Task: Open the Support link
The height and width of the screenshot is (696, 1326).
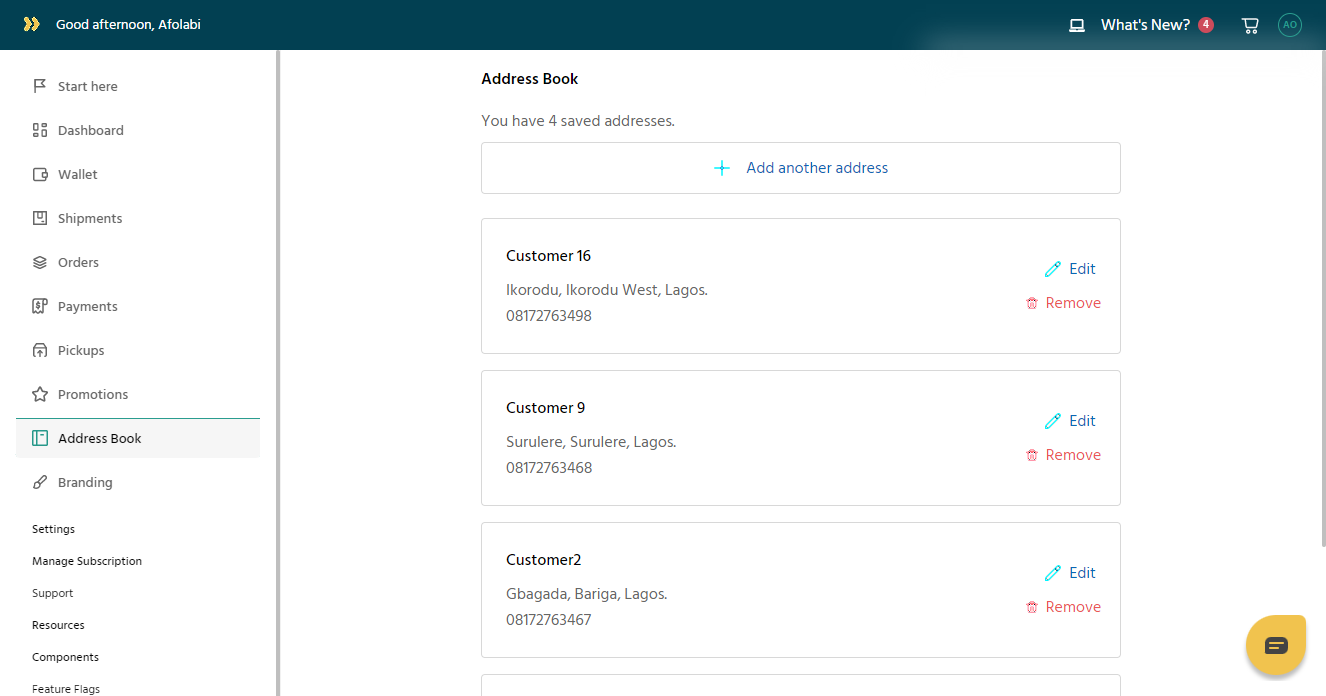Action: click(53, 593)
